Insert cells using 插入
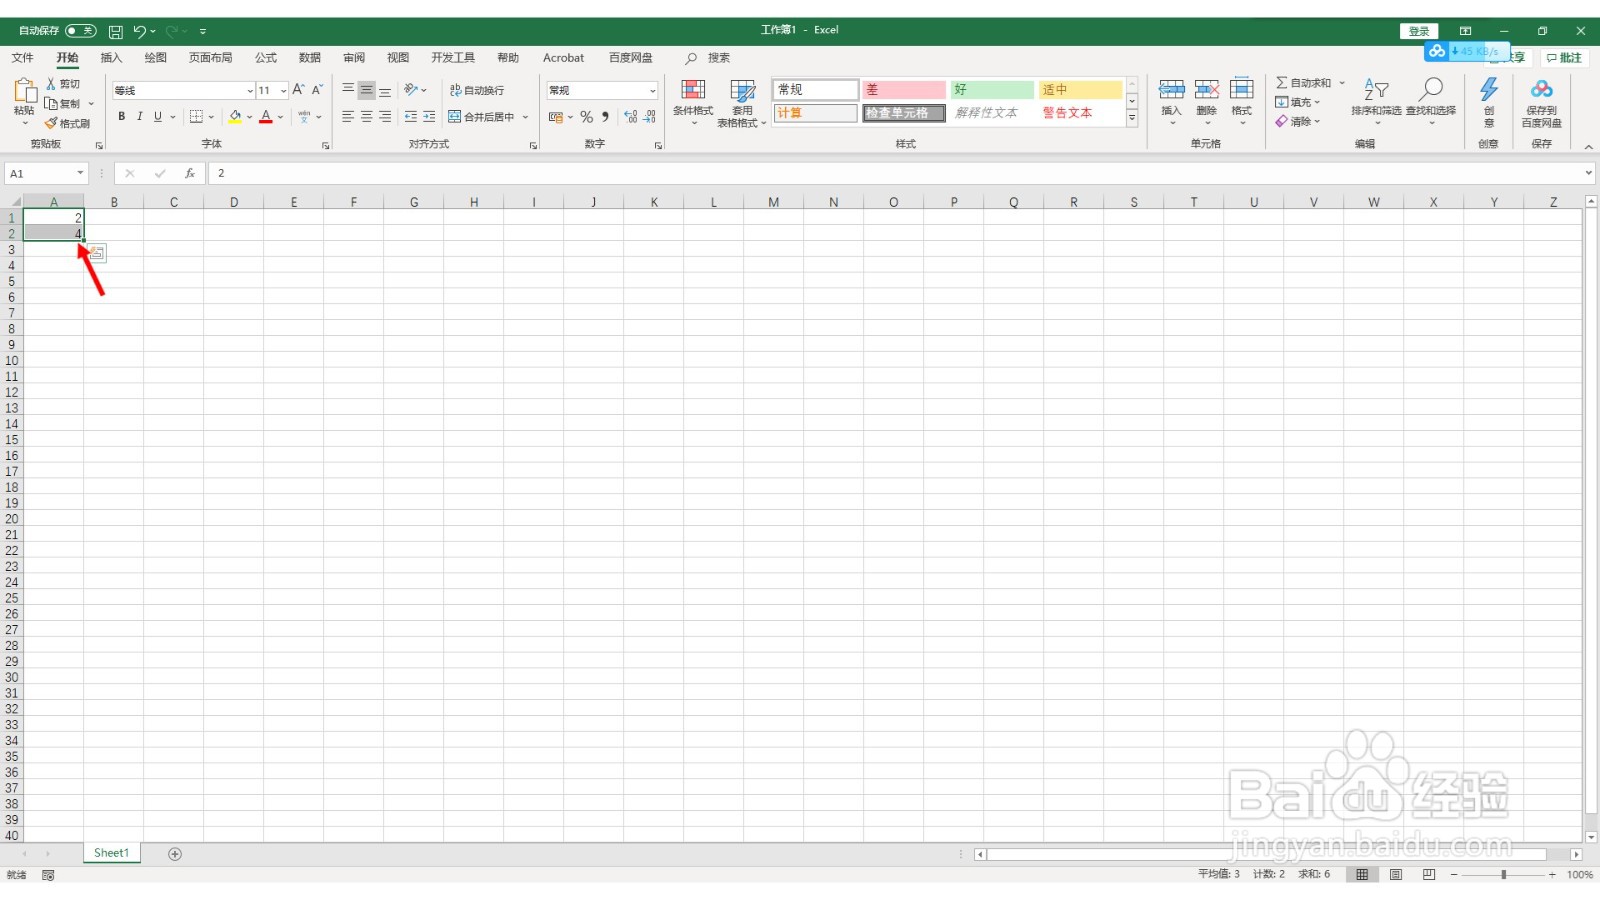The image size is (1600, 900). (x=1171, y=100)
